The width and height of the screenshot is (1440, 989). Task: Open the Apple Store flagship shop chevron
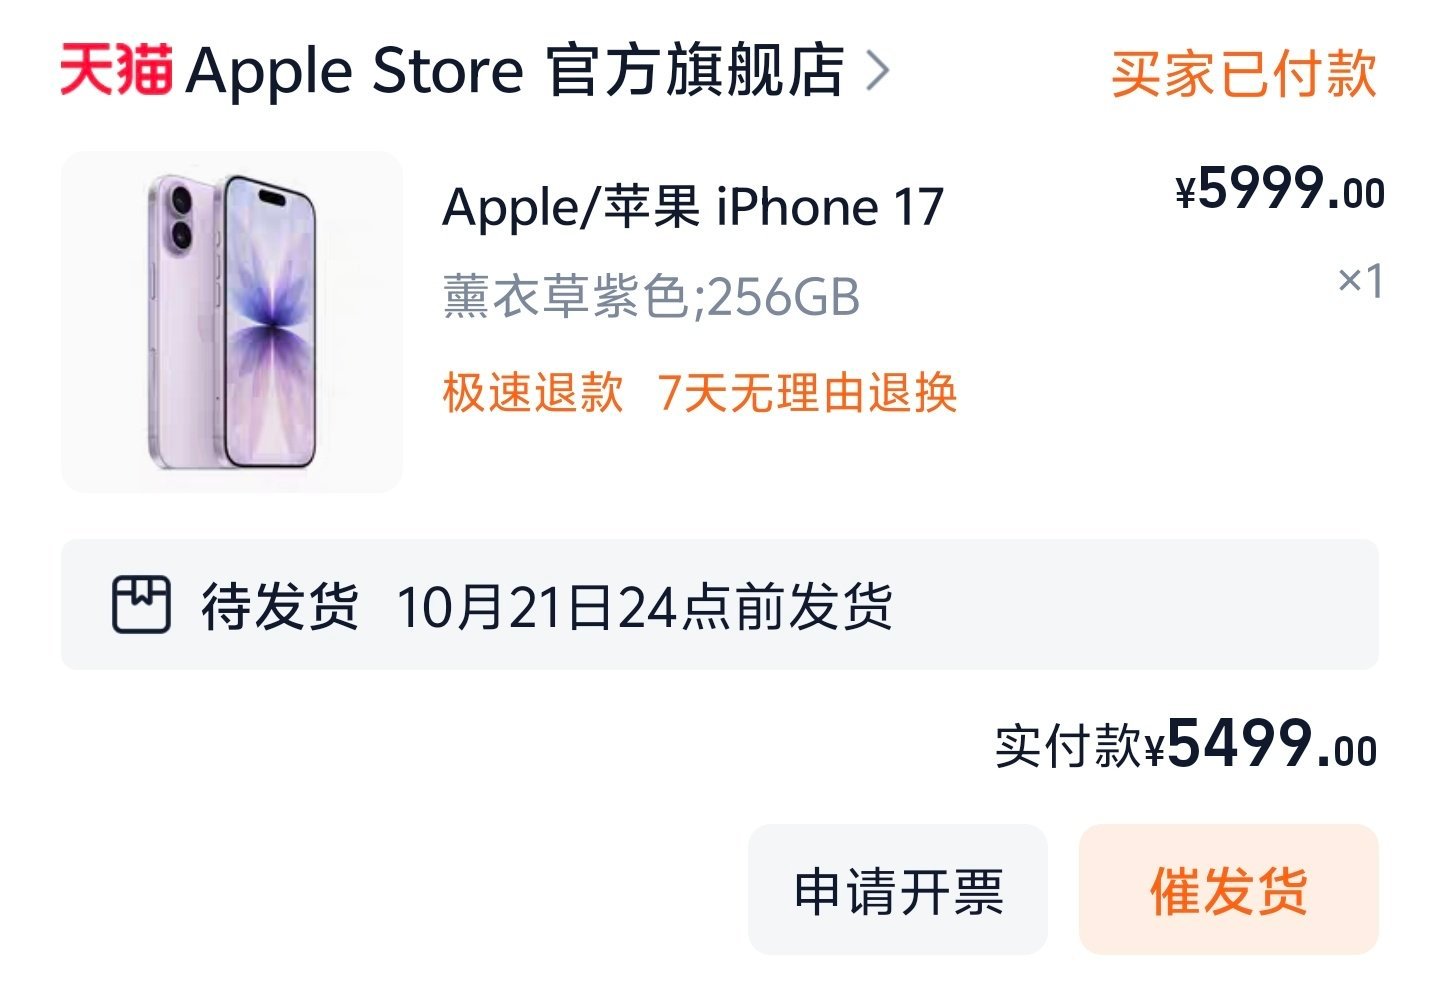877,71
